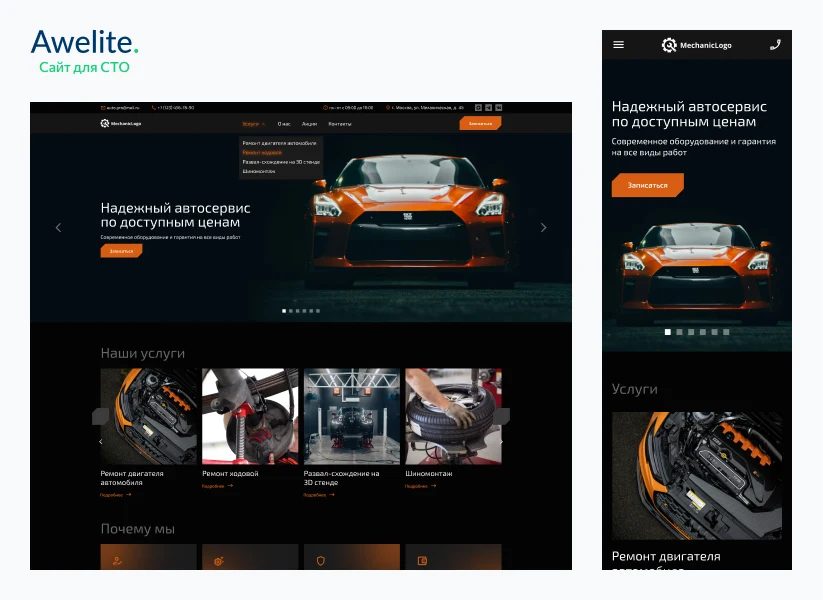Screen dimensions: 823x600
Task: Click the Записаться button in desktop hero section
Action: coord(121,251)
